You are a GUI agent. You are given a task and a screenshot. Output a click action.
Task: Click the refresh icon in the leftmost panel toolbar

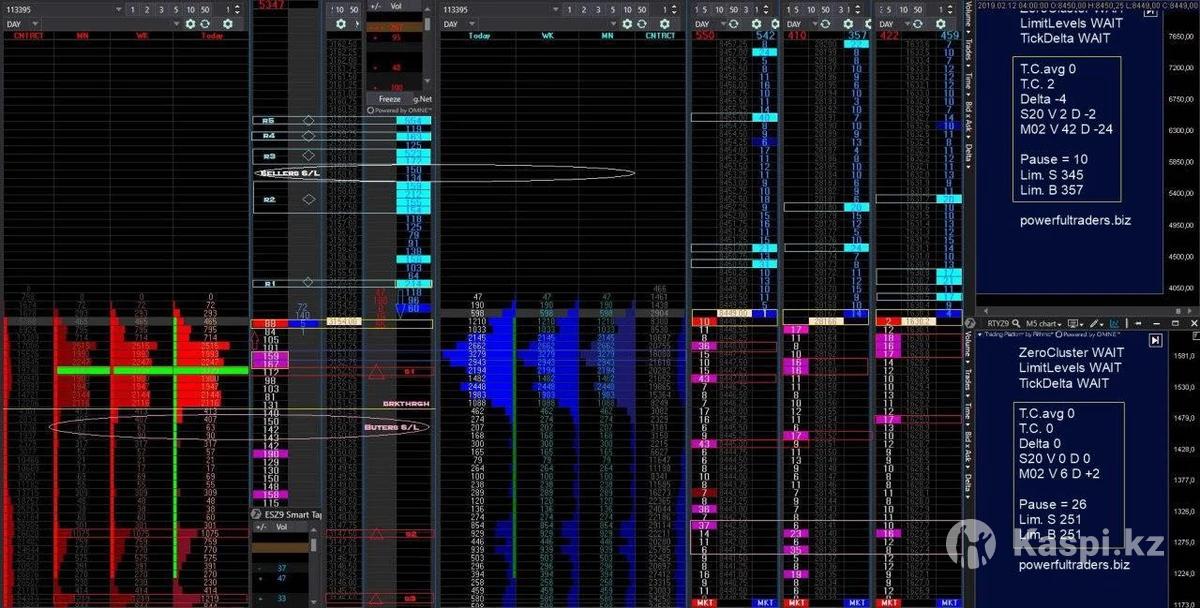click(204, 23)
